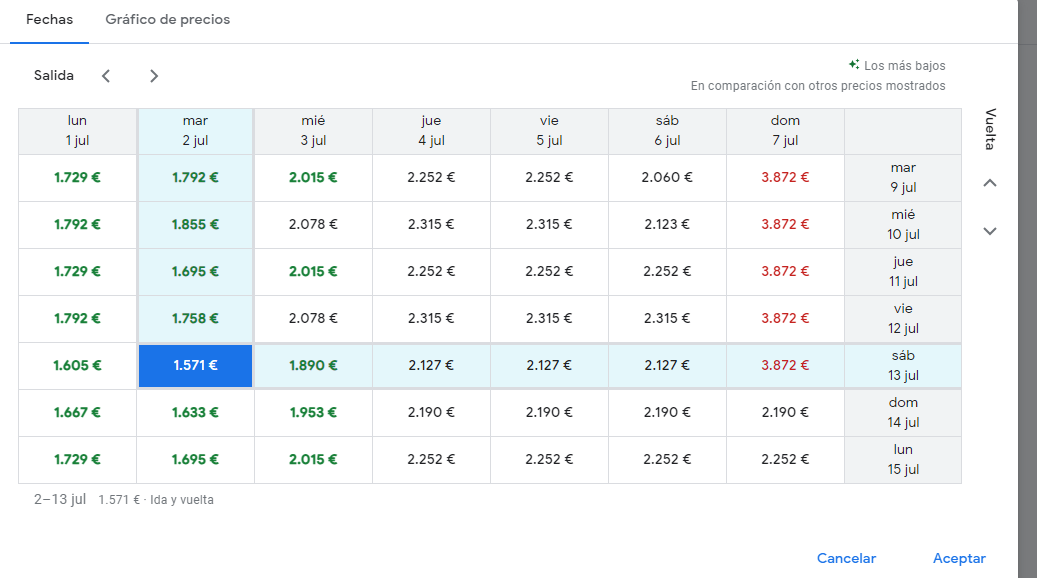Go to previous departure dates arrow
The image size is (1037, 578).
106,76
